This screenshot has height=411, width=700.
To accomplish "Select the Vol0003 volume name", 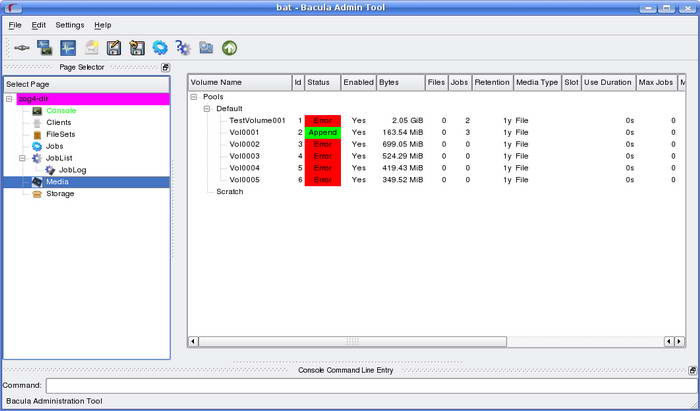I will click(244, 156).
